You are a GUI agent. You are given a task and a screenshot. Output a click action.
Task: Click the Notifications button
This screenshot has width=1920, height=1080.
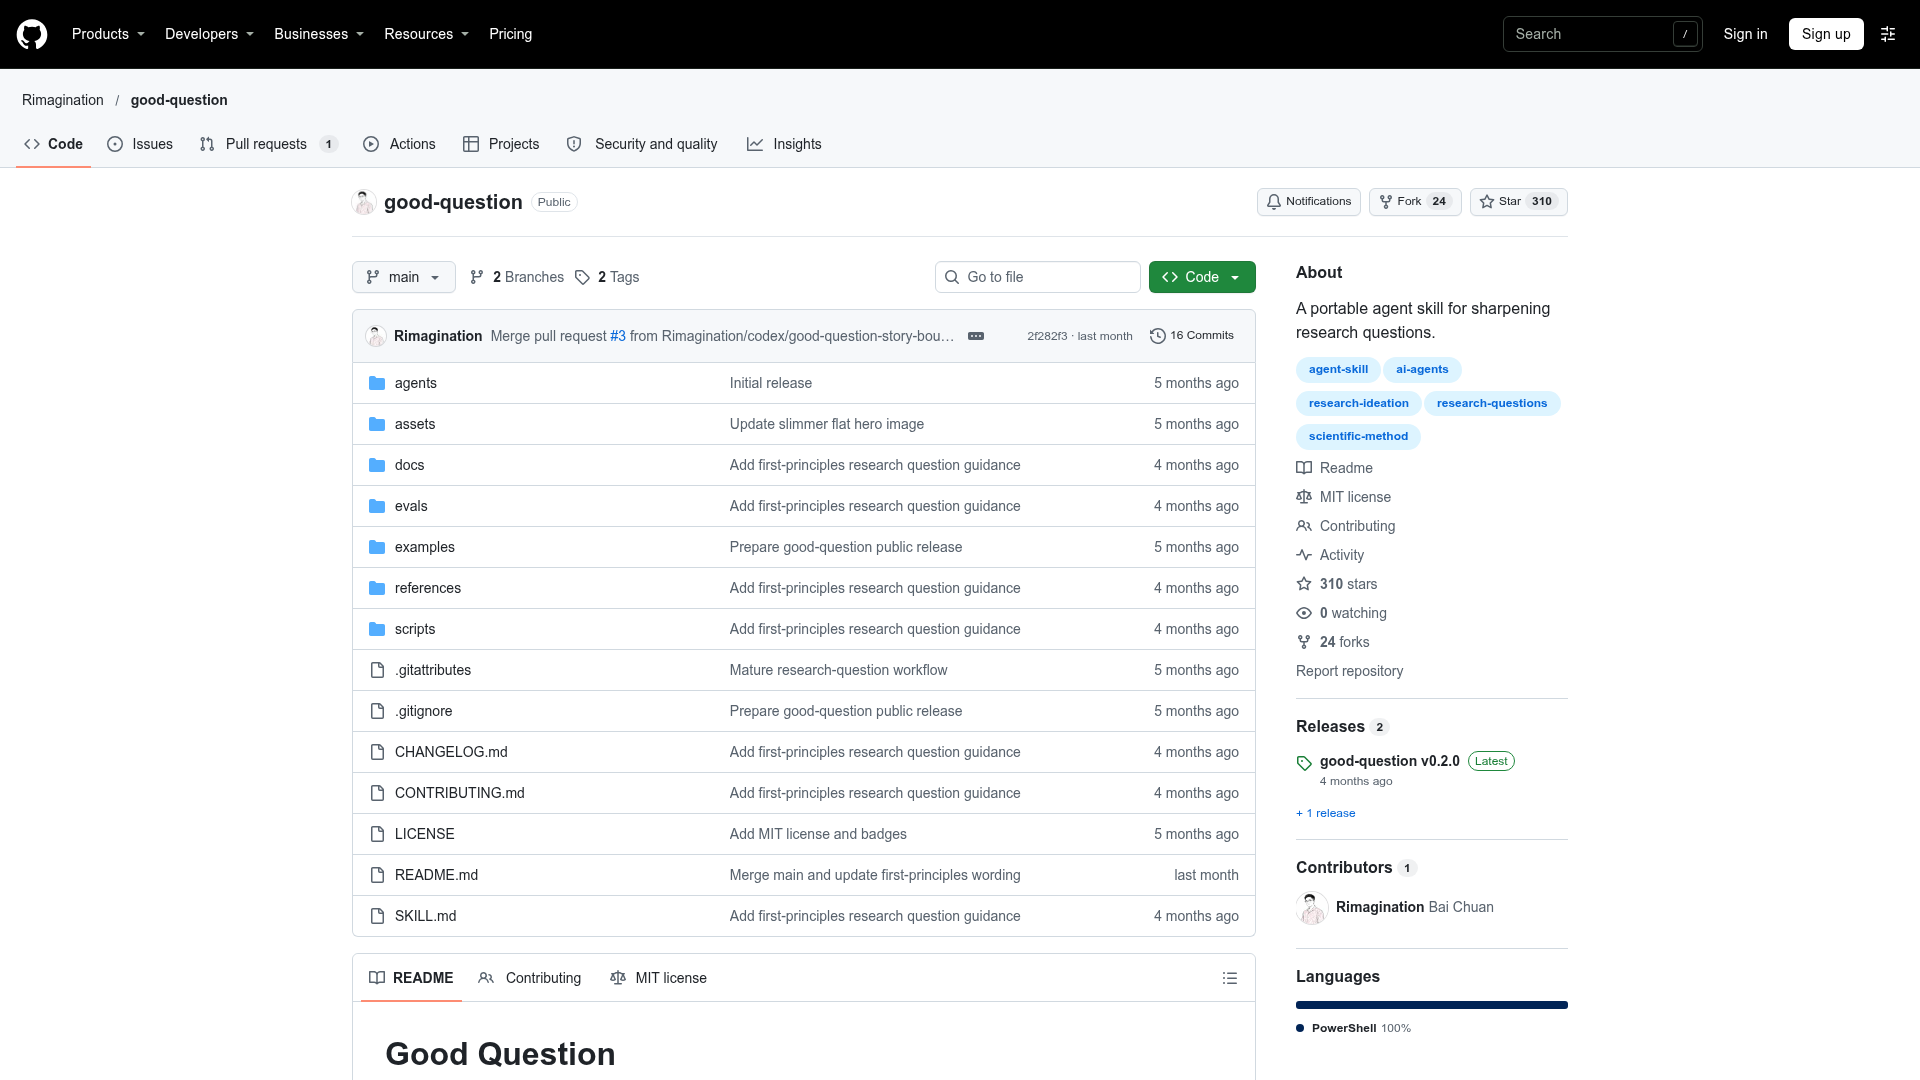[1309, 202]
